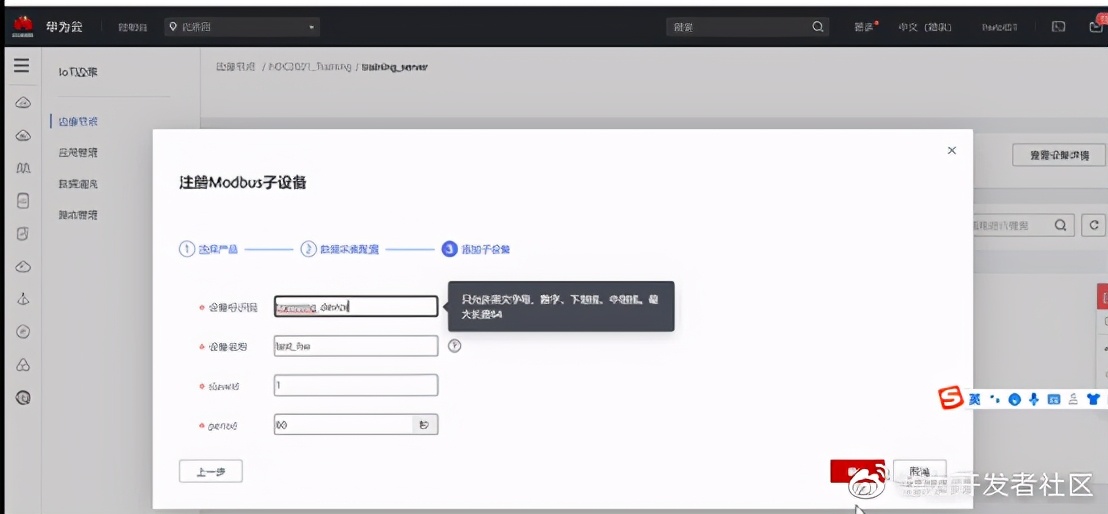Click the open-book icon in left rail
The image size is (1108, 514).
23,168
